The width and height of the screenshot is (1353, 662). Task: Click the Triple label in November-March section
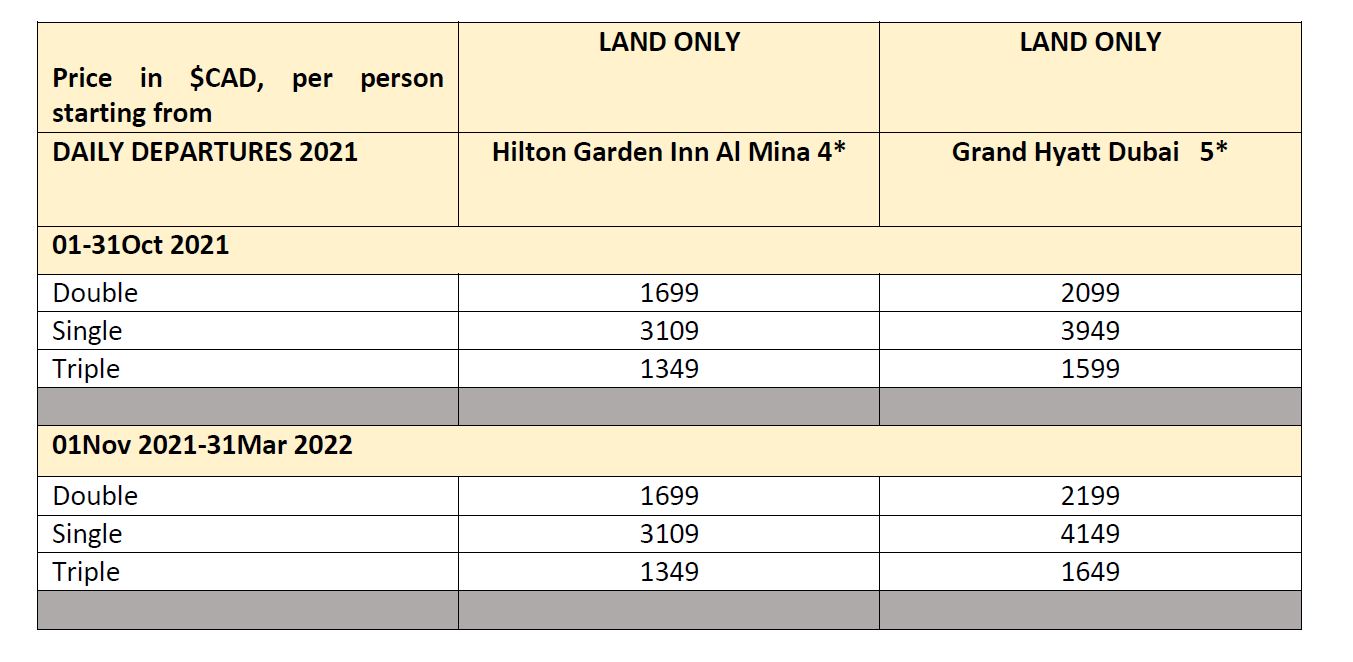(86, 572)
